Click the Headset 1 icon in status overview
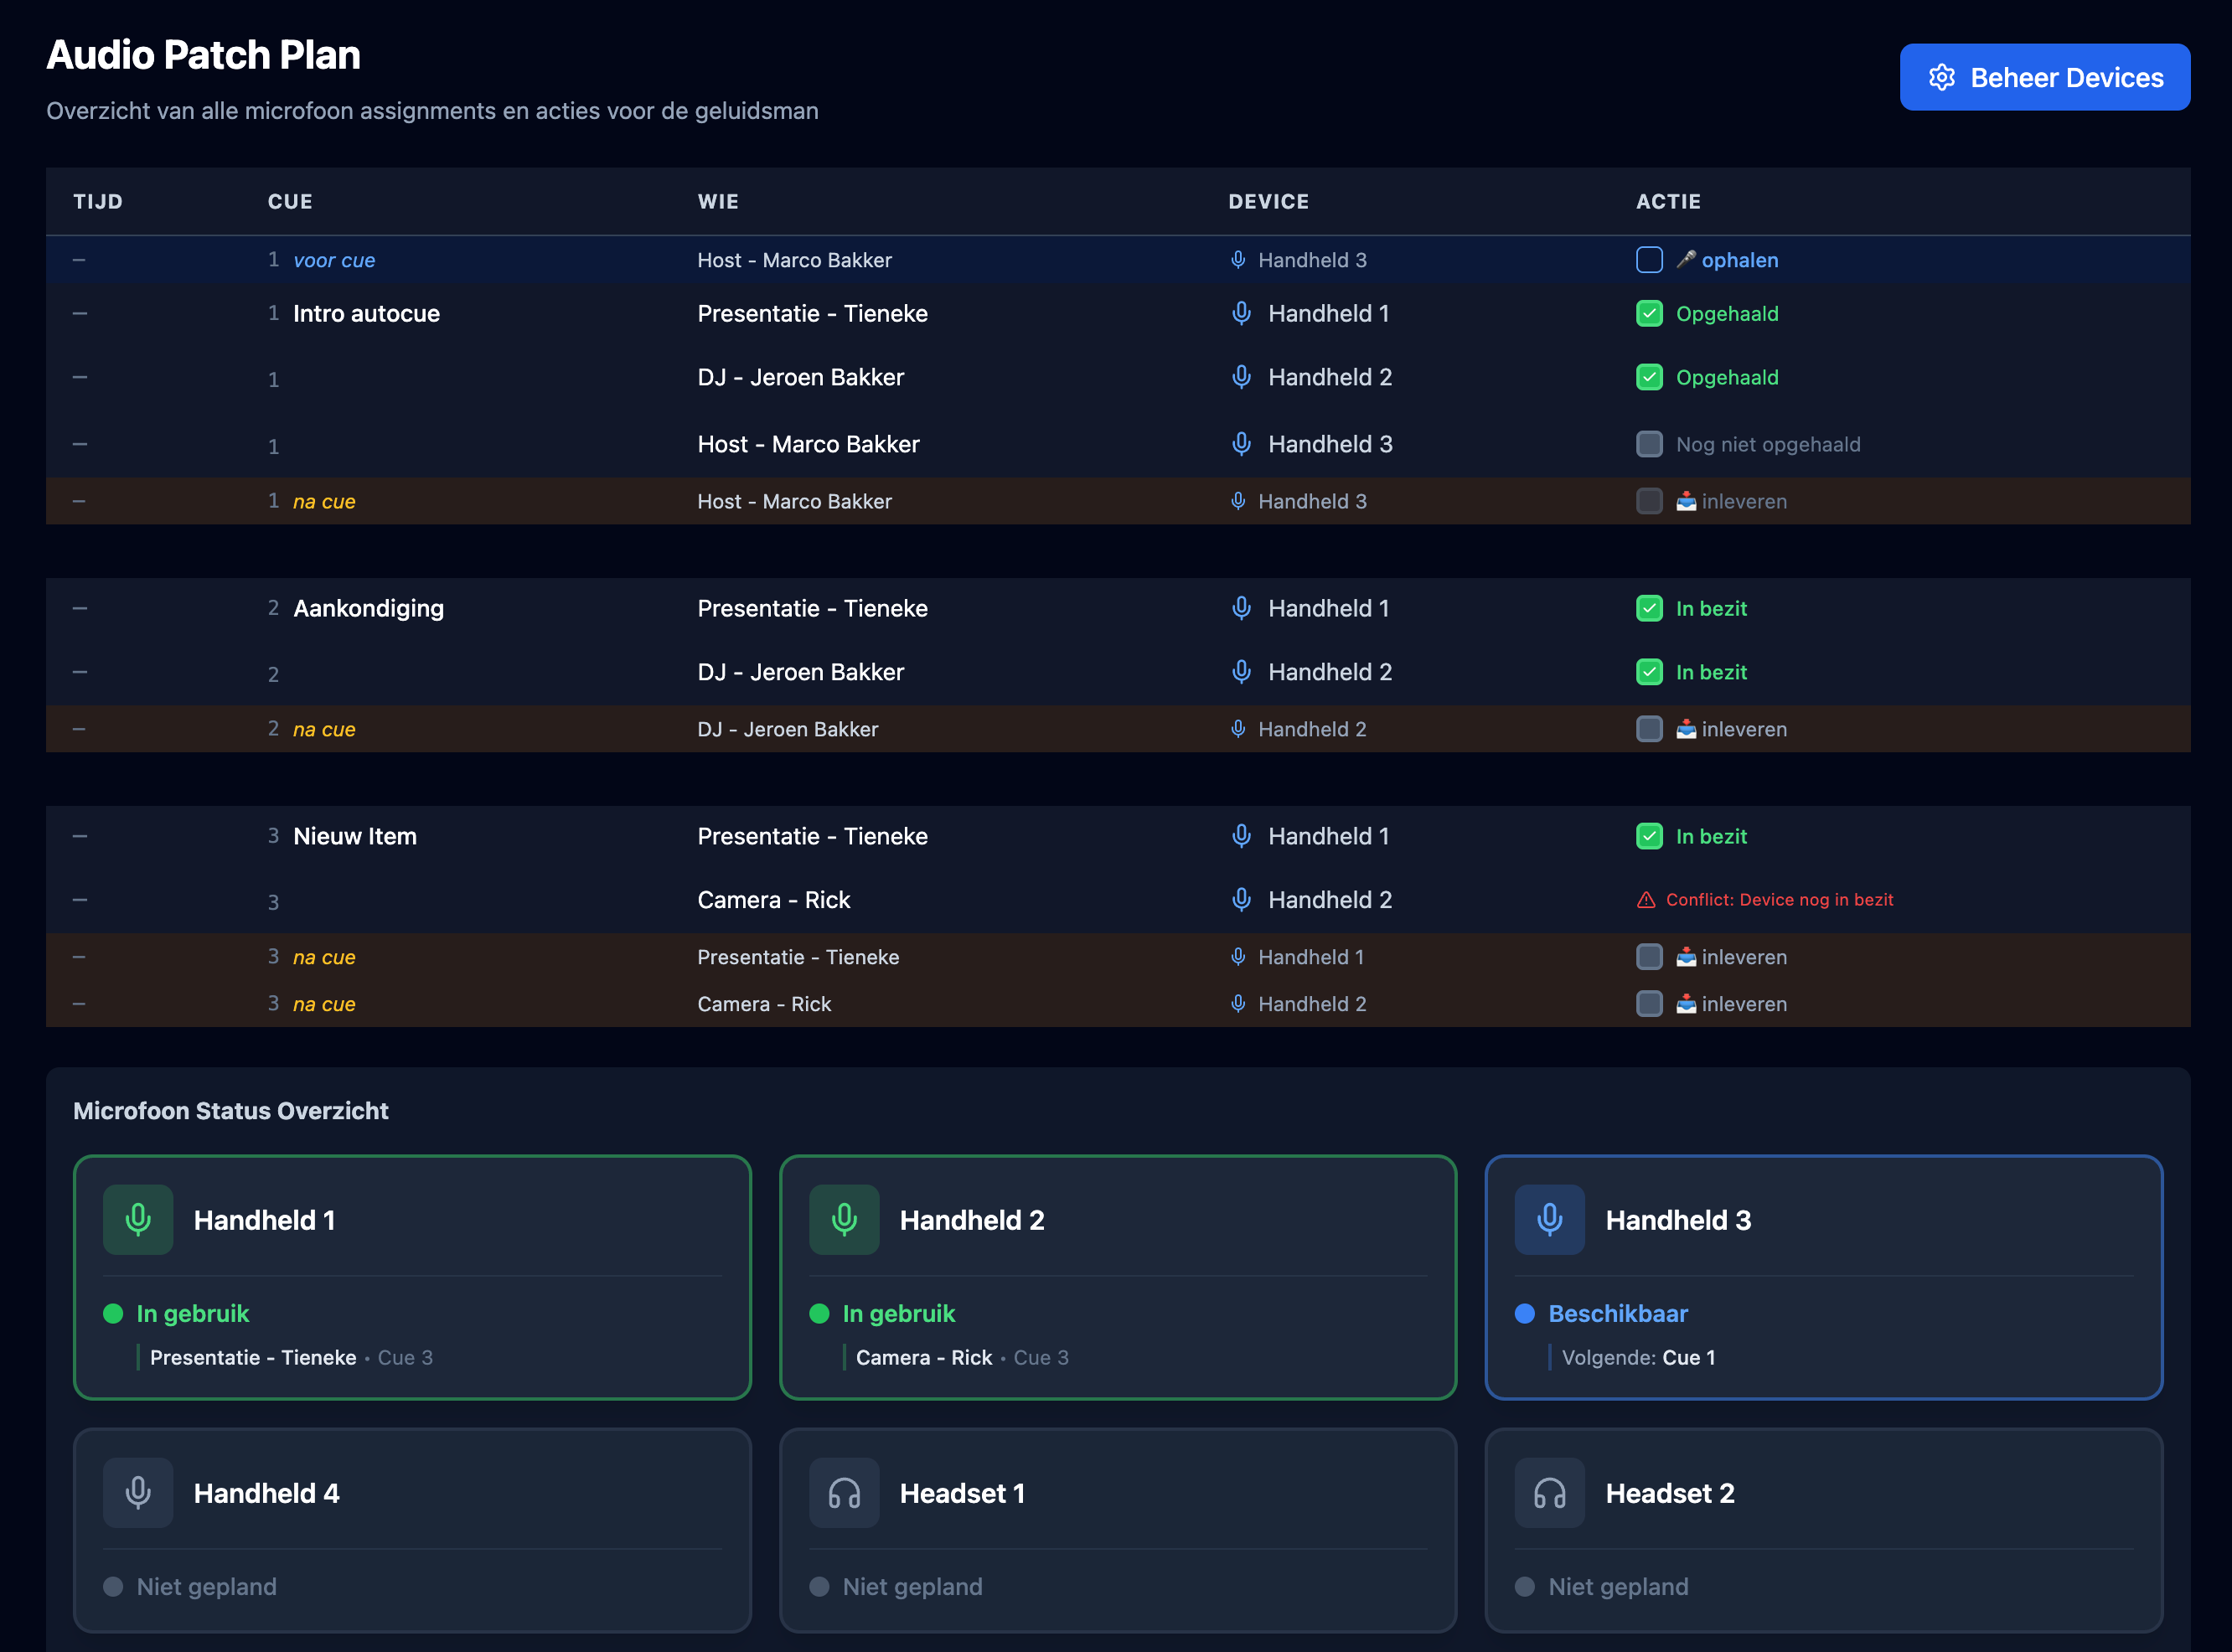 click(844, 1492)
